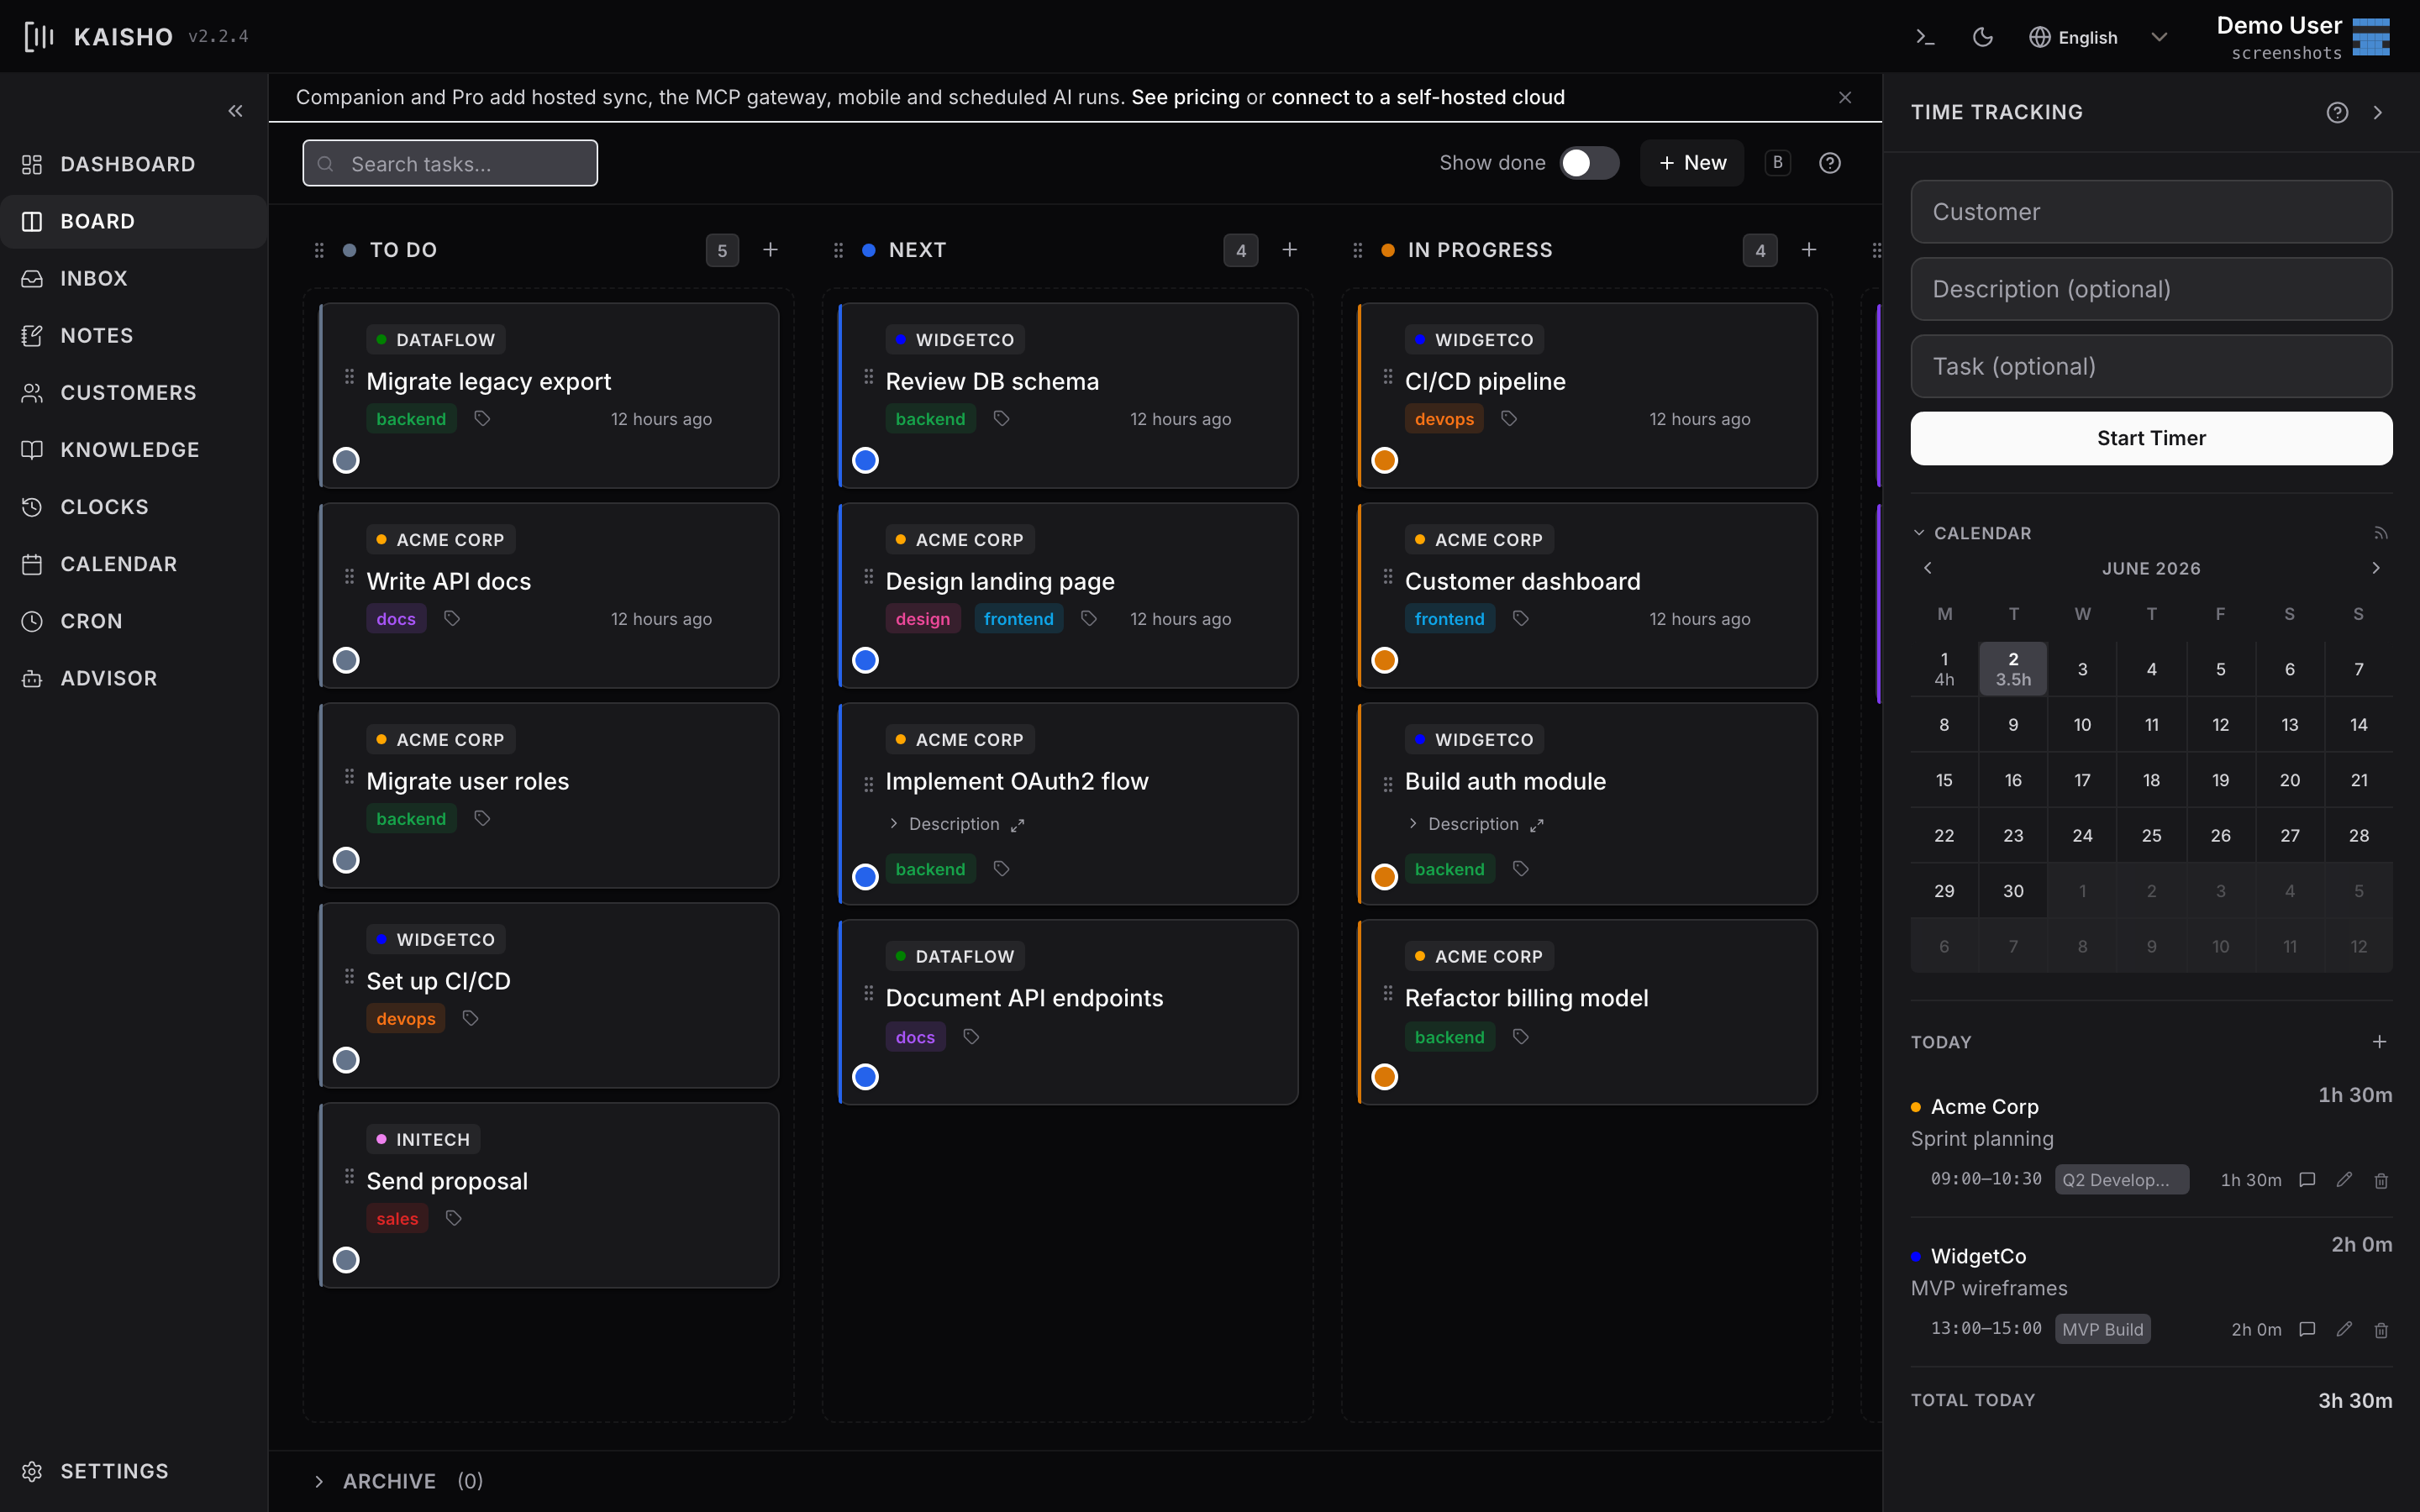The image size is (2420, 1512).
Task: Focus the Search tasks field
Action: (450, 163)
